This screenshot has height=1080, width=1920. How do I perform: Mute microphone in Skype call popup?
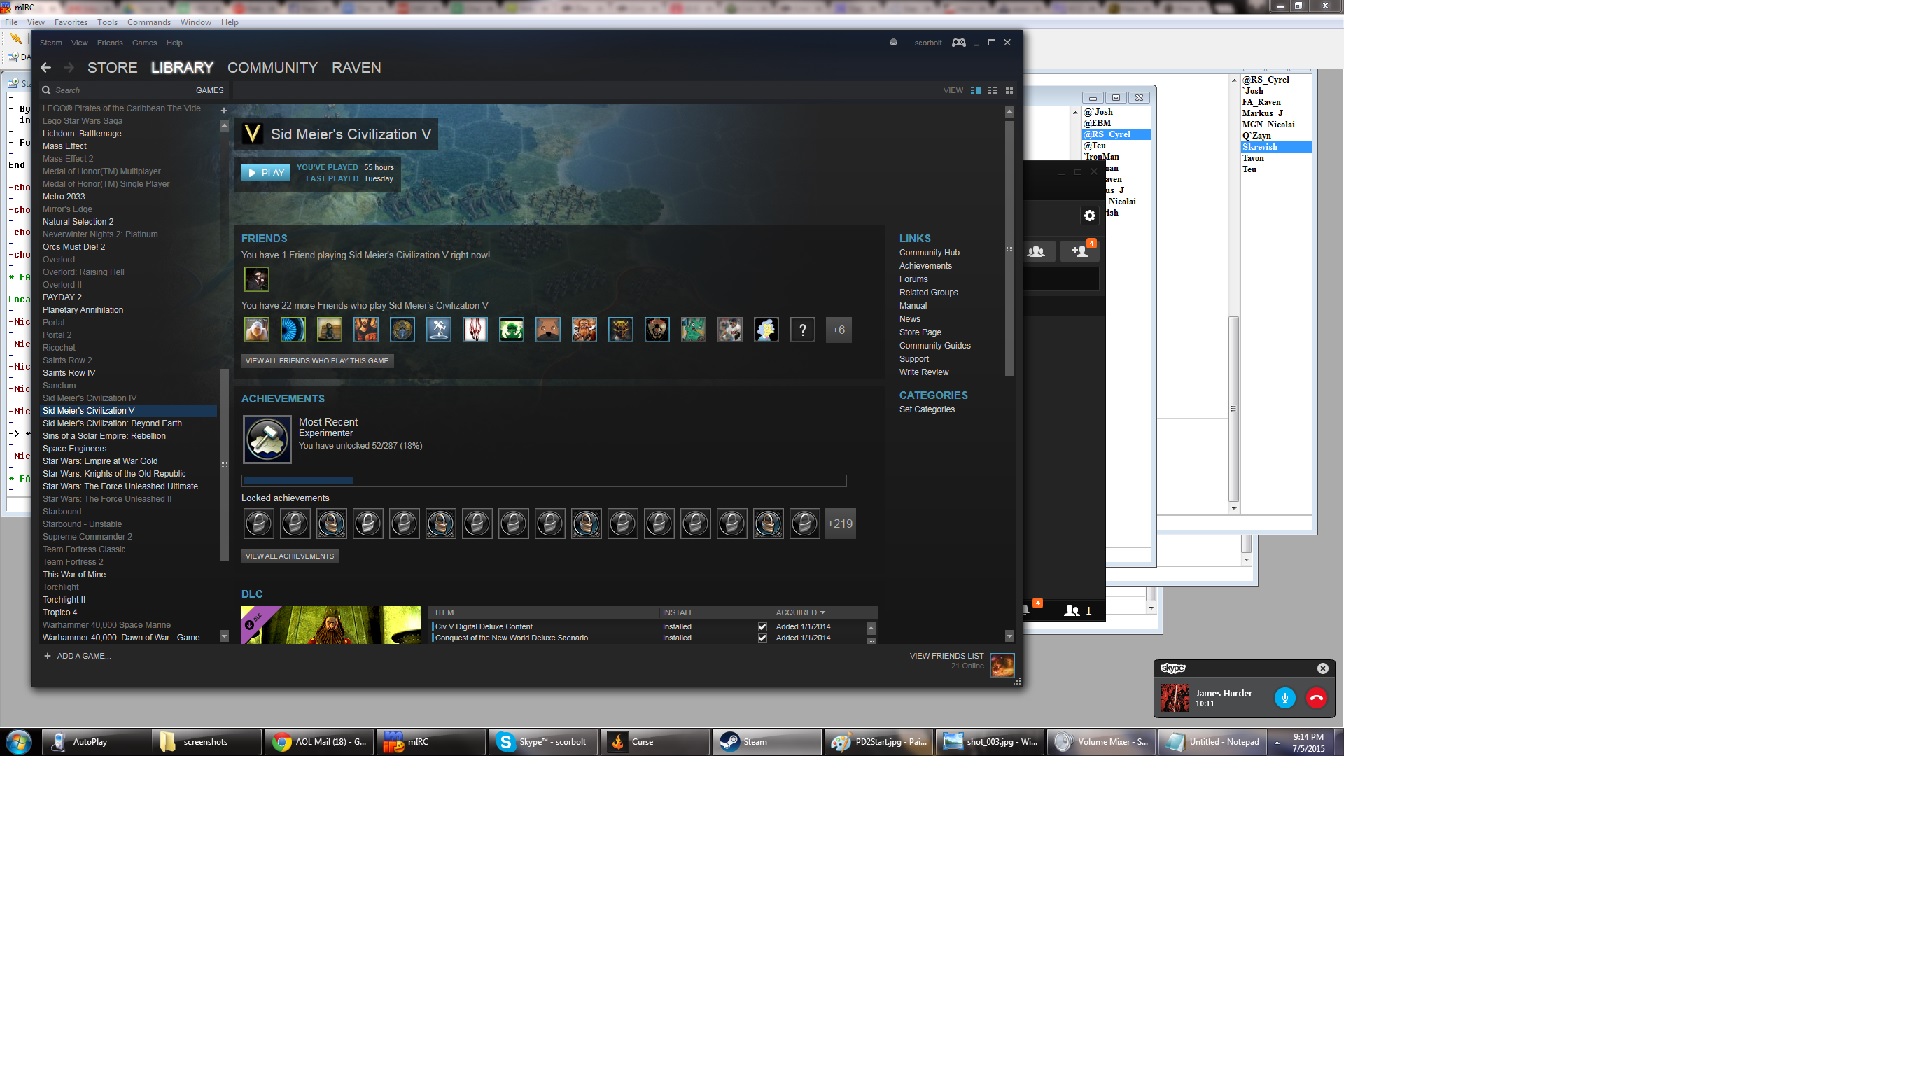point(1285,698)
